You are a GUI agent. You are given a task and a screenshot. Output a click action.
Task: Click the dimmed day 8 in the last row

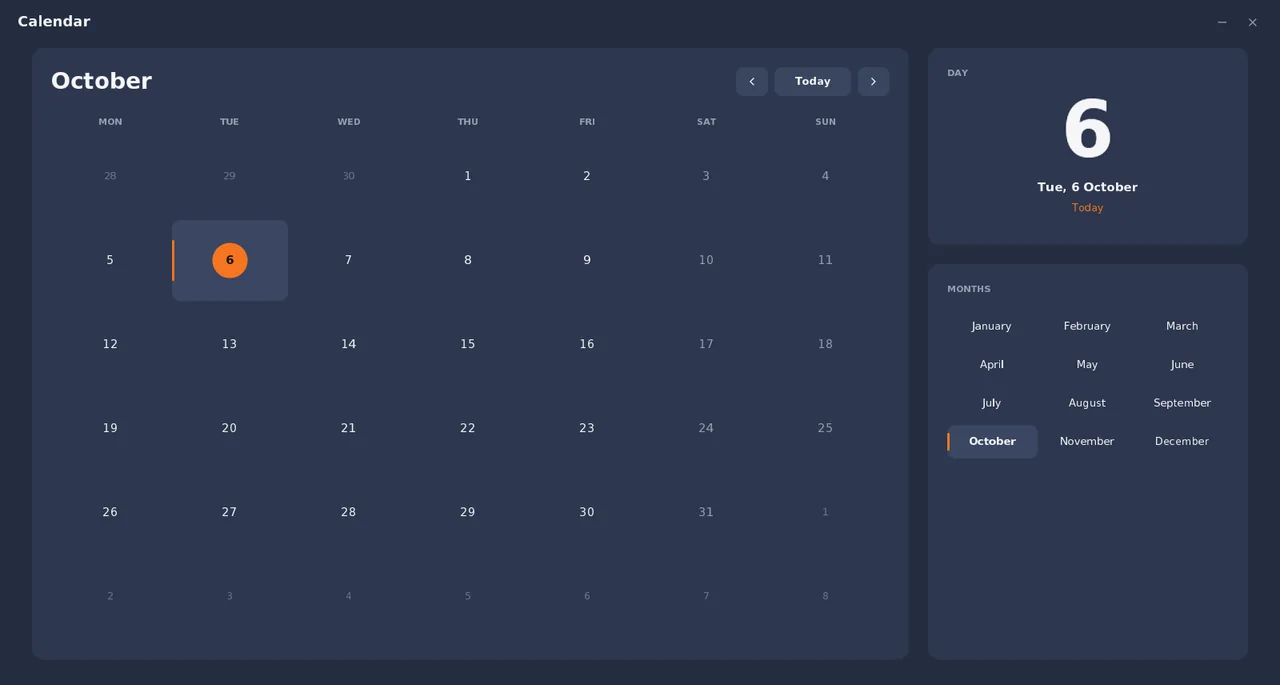click(825, 596)
